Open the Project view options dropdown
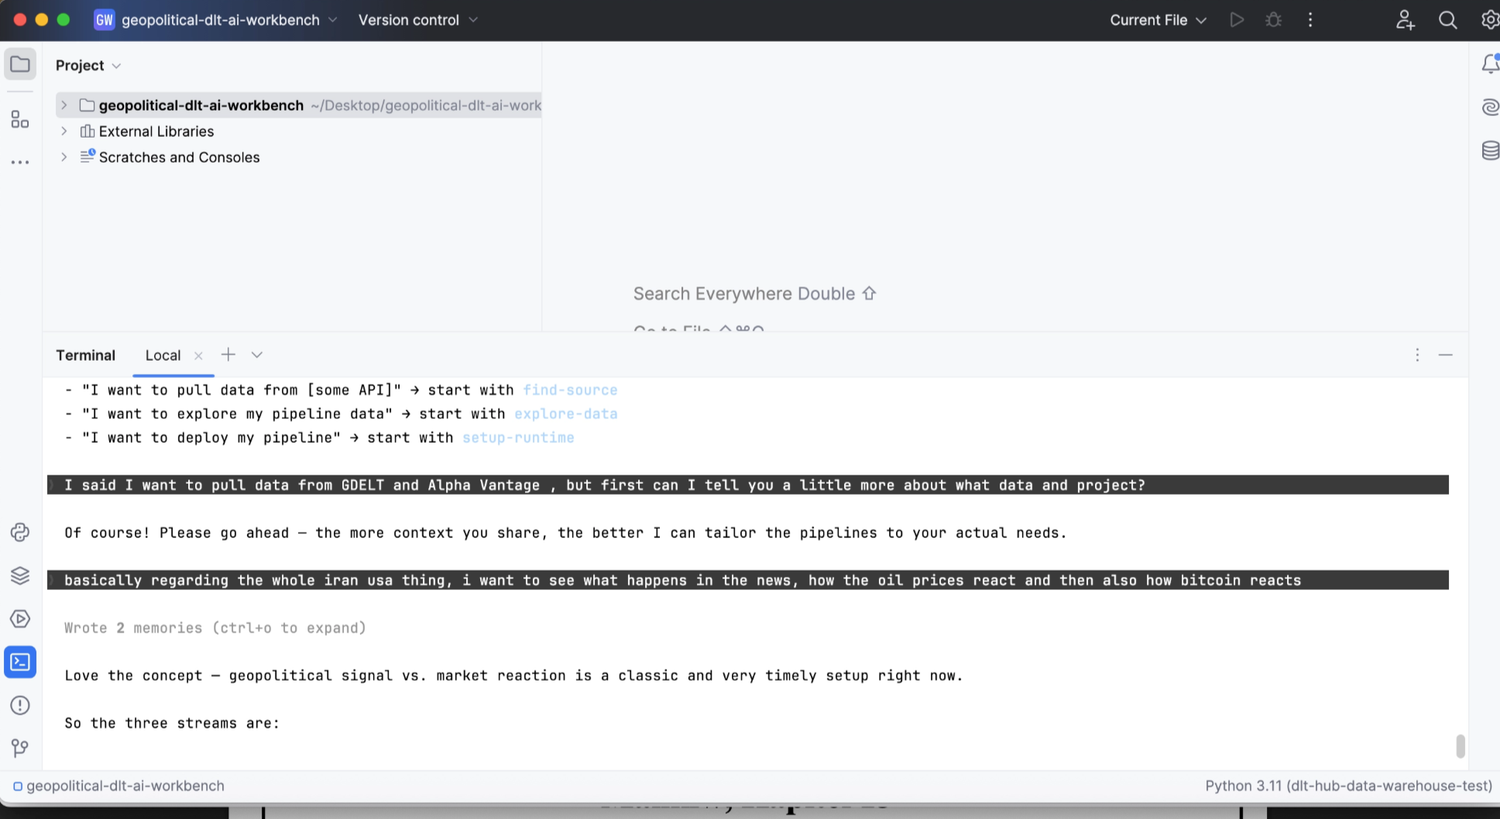The image size is (1500, 819). point(89,66)
